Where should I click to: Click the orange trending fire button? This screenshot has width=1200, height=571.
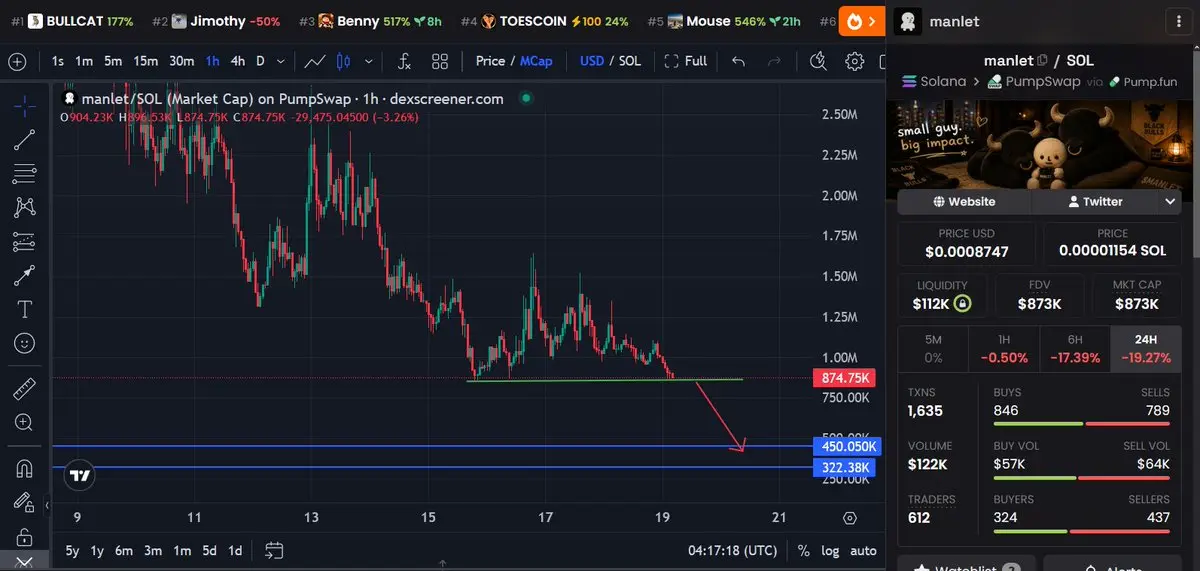click(x=861, y=21)
